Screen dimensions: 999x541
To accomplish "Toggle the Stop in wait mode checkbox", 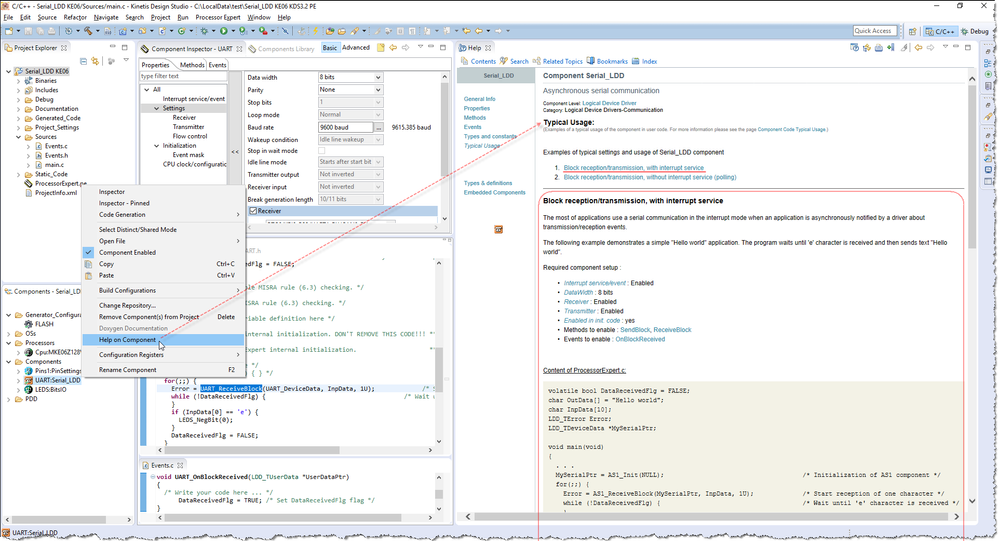I will (x=322, y=151).
